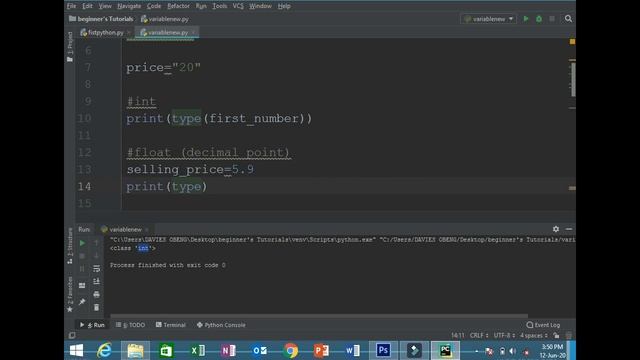Click the Windows Start button
The width and height of the screenshot is (640, 360).
76,351
